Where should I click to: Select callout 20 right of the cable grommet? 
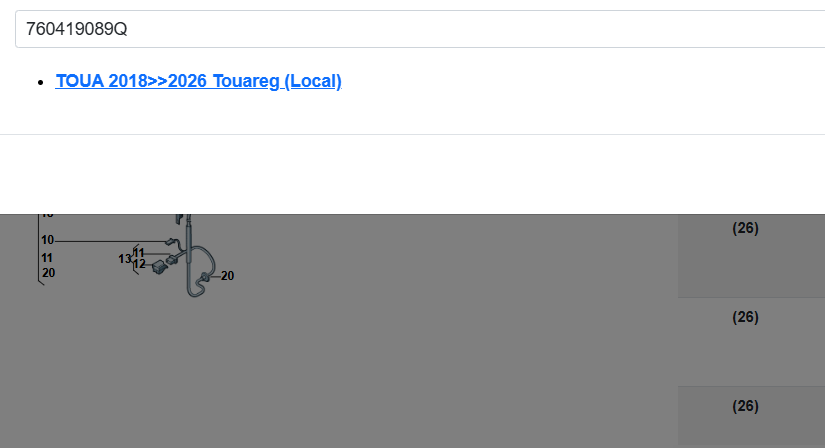point(227,276)
